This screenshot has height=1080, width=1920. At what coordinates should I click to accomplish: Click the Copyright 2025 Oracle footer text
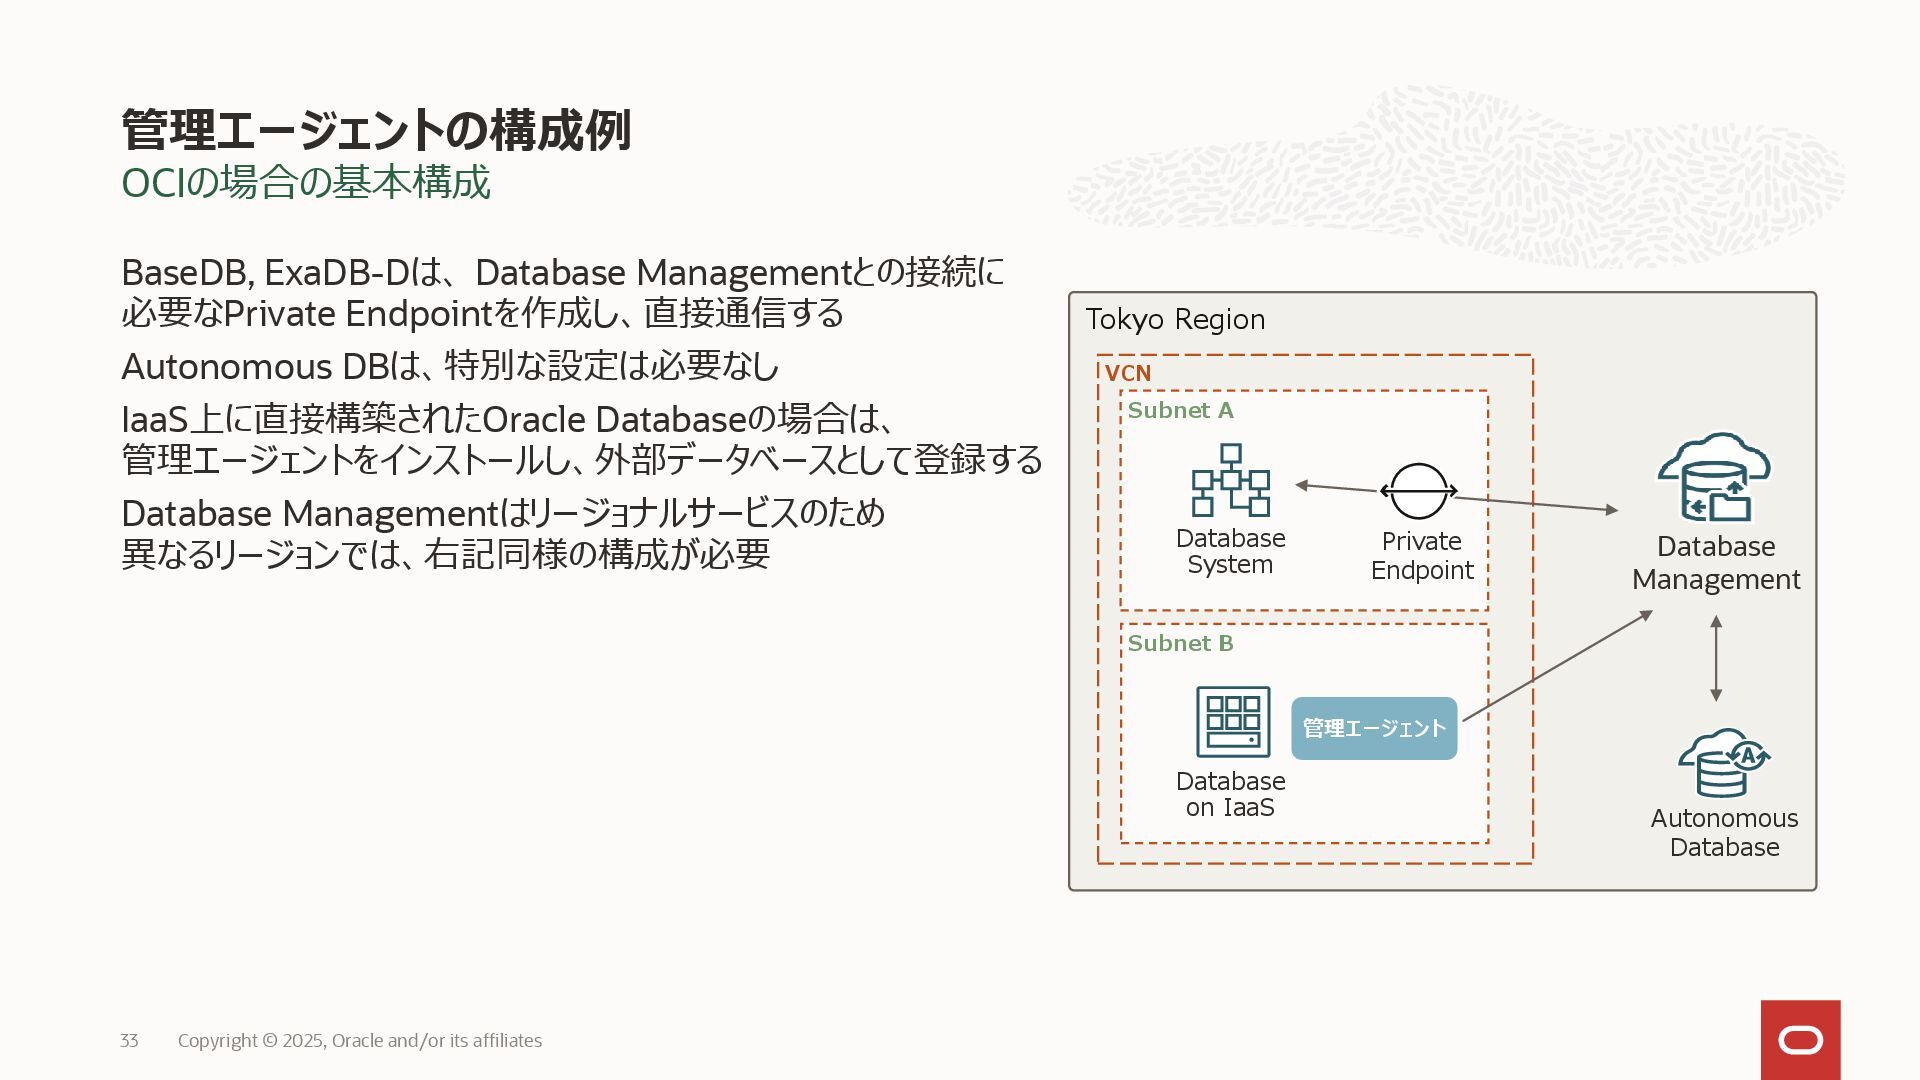[x=360, y=1040]
